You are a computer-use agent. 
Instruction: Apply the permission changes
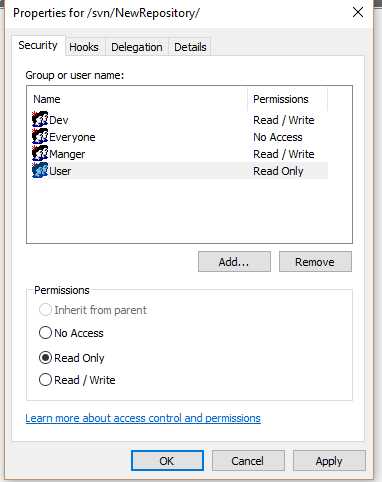(329, 461)
